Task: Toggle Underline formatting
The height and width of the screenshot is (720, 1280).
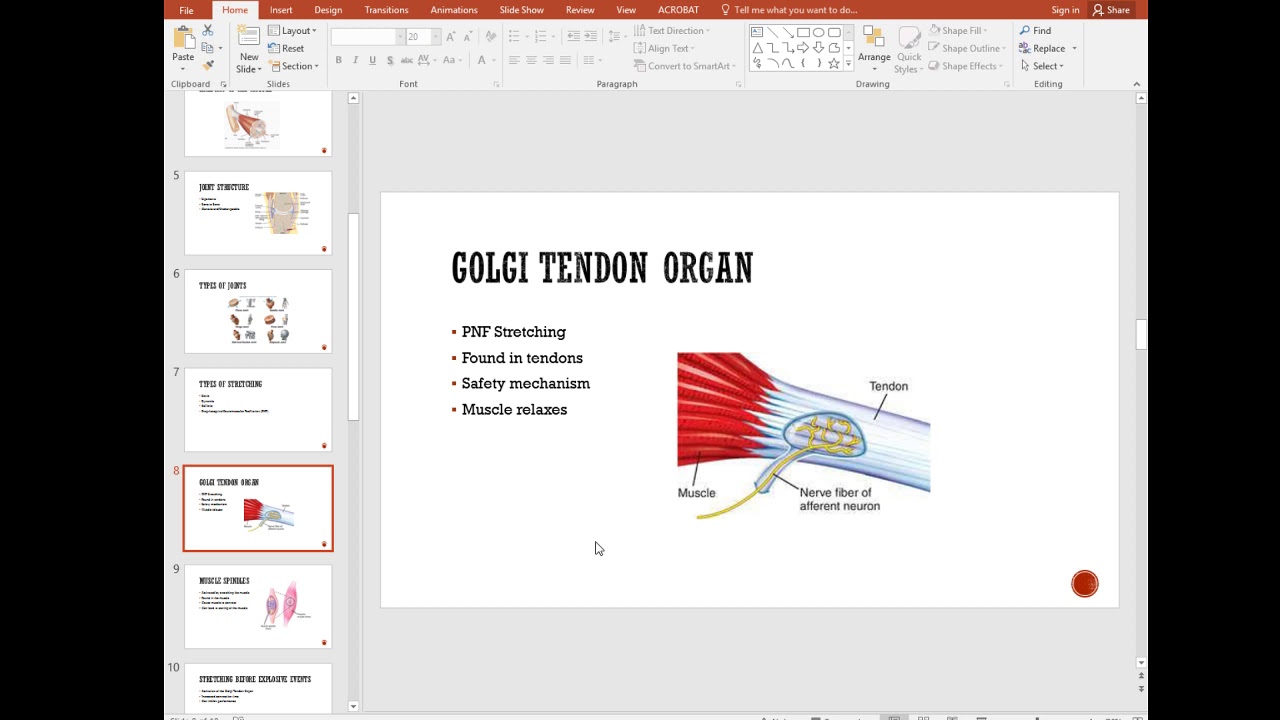Action: click(x=372, y=60)
